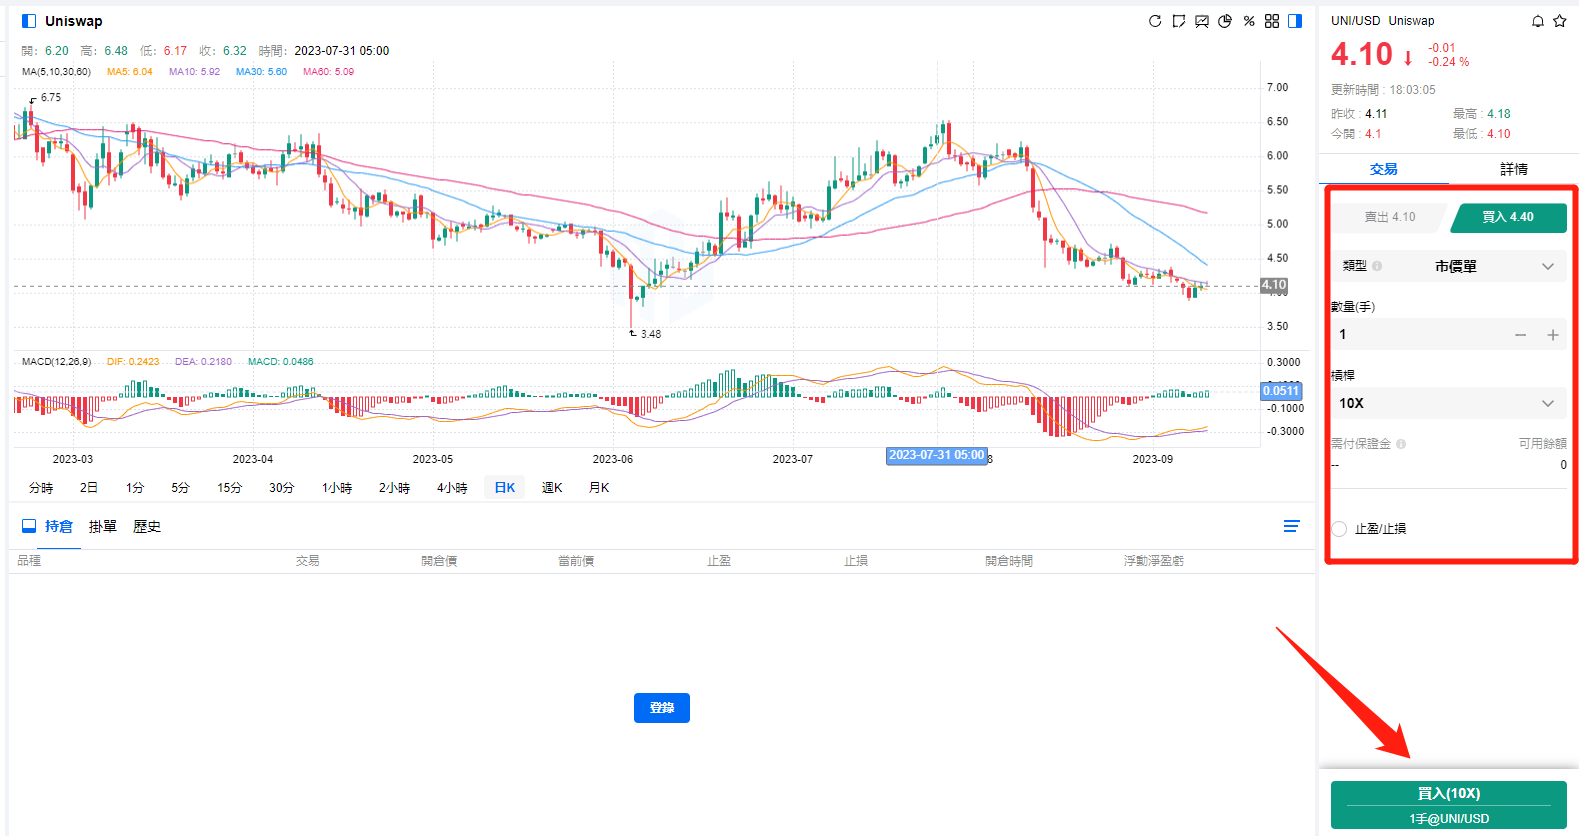Click the 數量 quantity input field

[1420, 335]
